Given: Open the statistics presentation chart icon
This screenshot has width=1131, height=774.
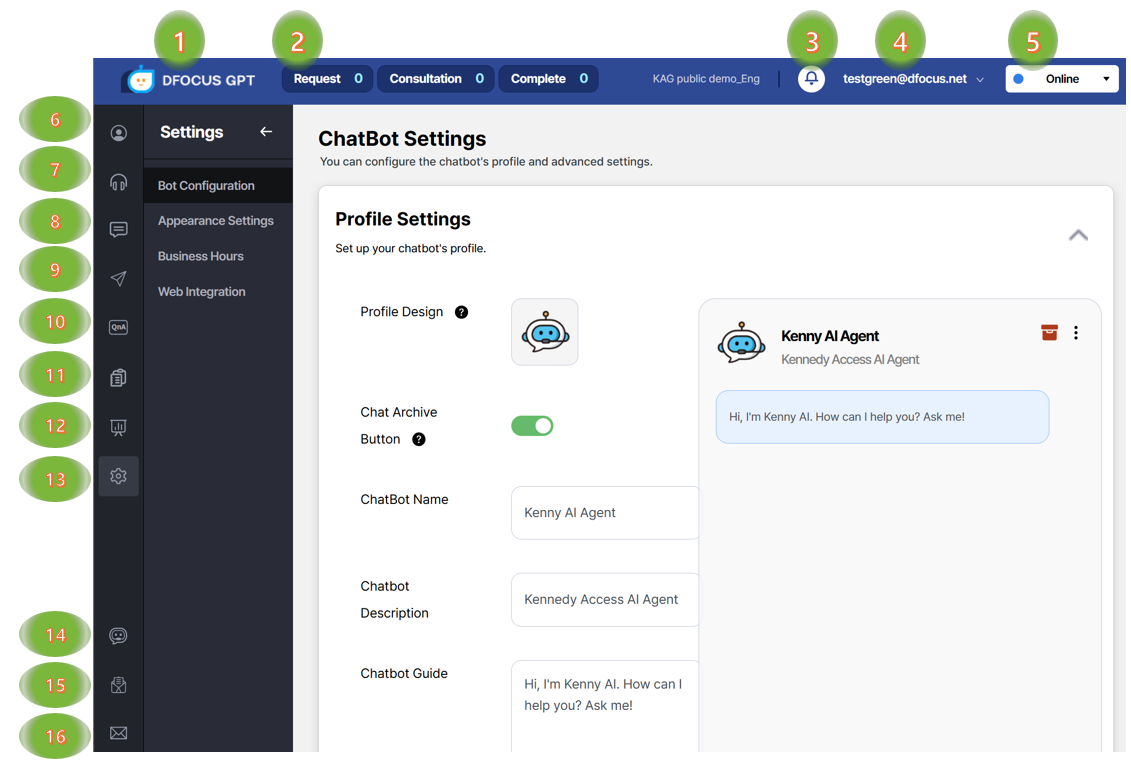Looking at the screenshot, I should [118, 427].
